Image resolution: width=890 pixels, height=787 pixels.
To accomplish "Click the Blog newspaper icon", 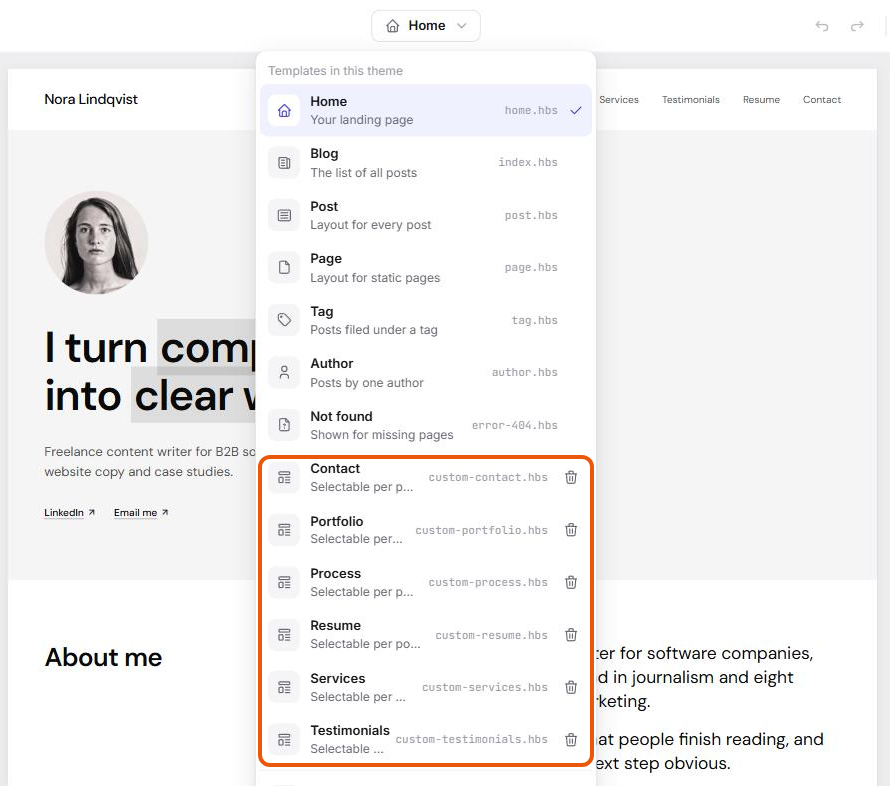I will pyautogui.click(x=284, y=163).
